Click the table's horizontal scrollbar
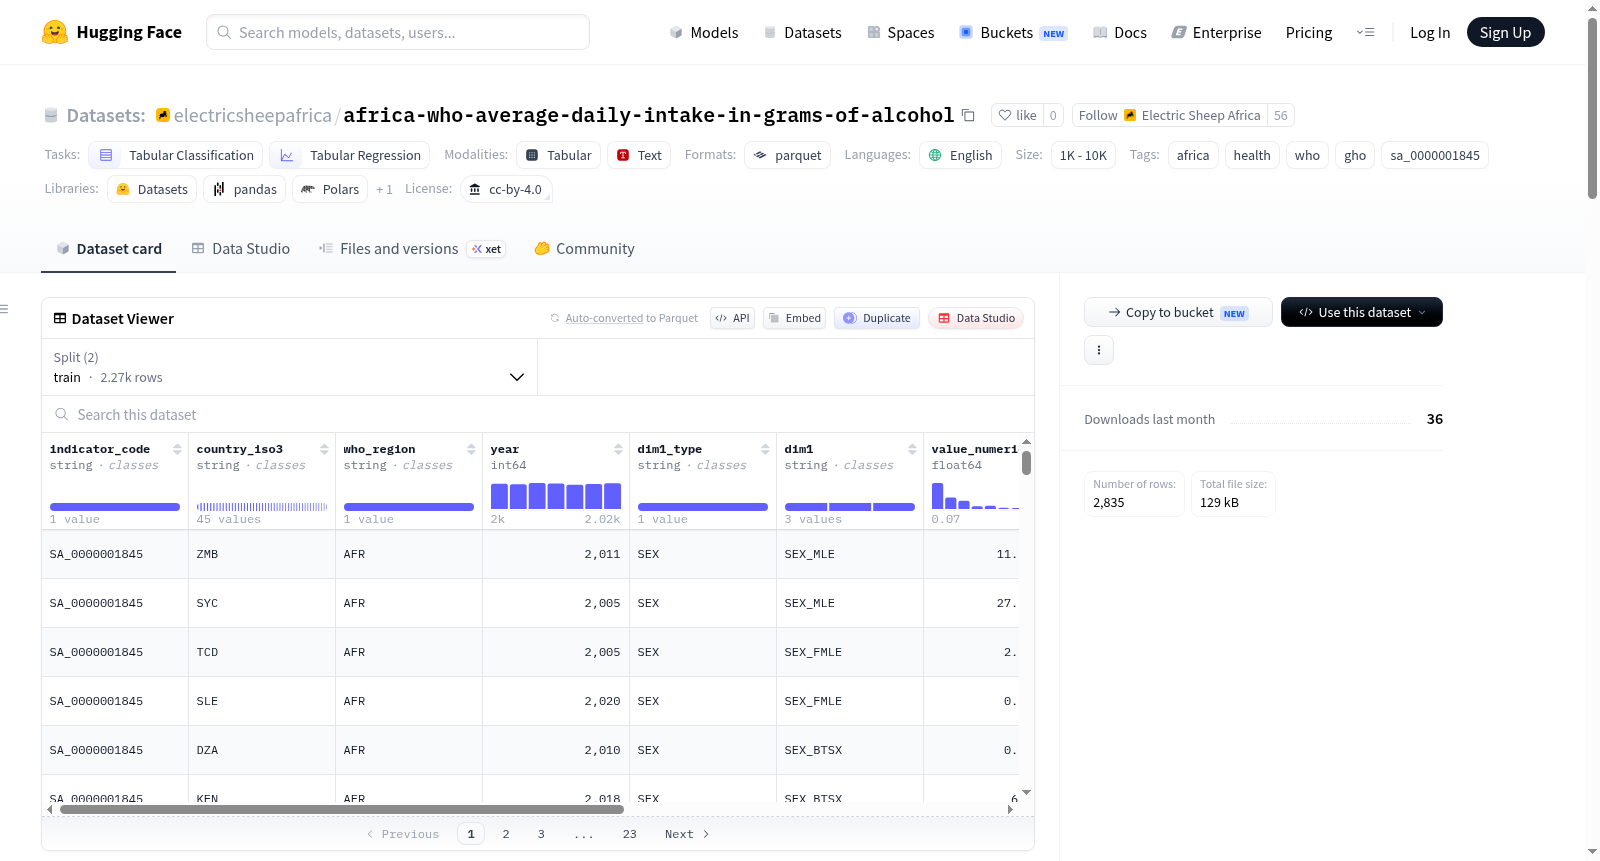 (x=342, y=809)
